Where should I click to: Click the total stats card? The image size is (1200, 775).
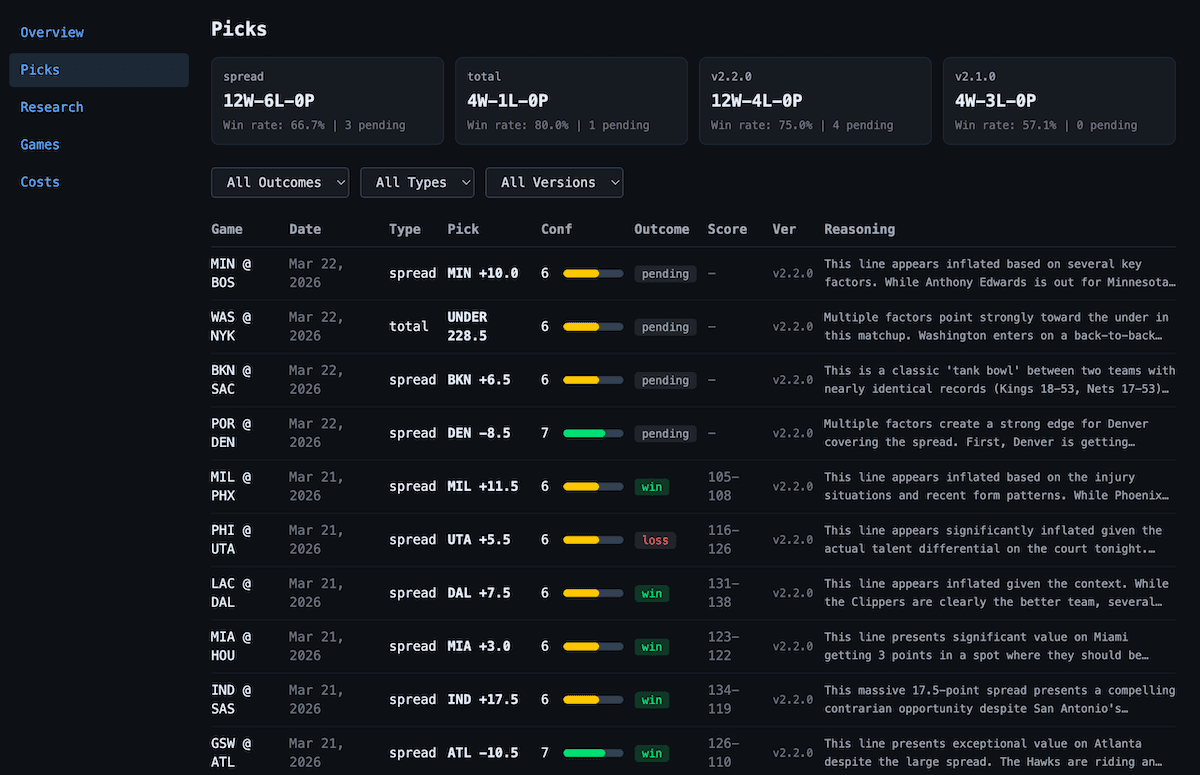[571, 100]
